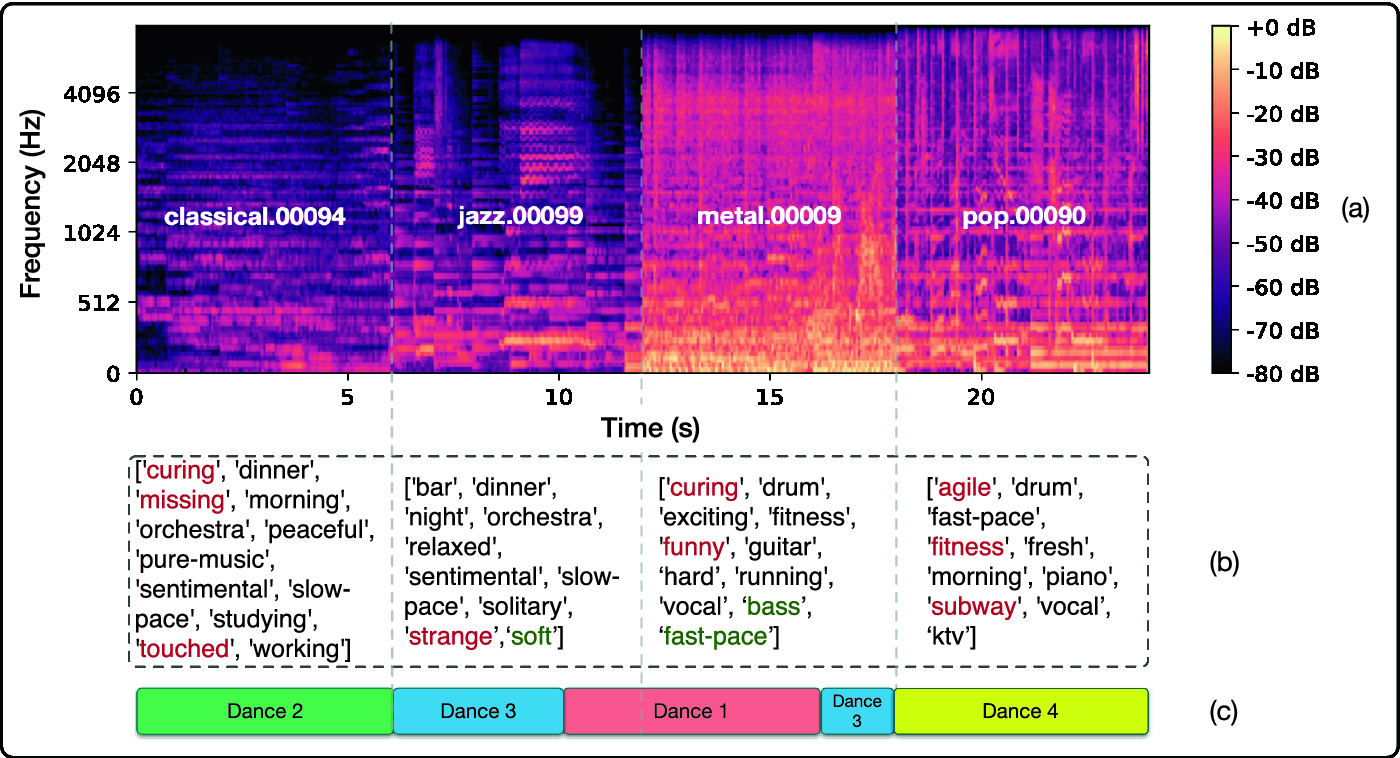Click the jazz.00099 spectrogram label
This screenshot has height=758, width=1400.
coord(520,216)
